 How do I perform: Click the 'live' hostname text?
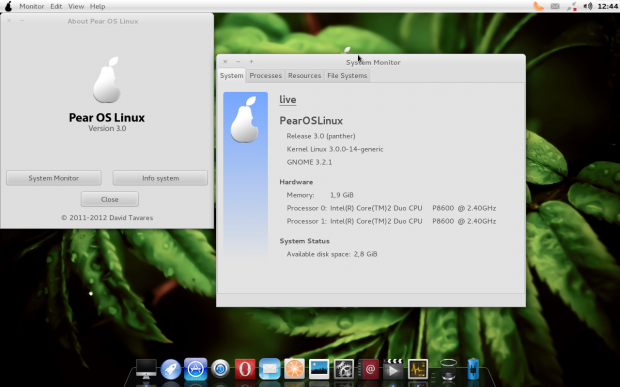tap(287, 99)
